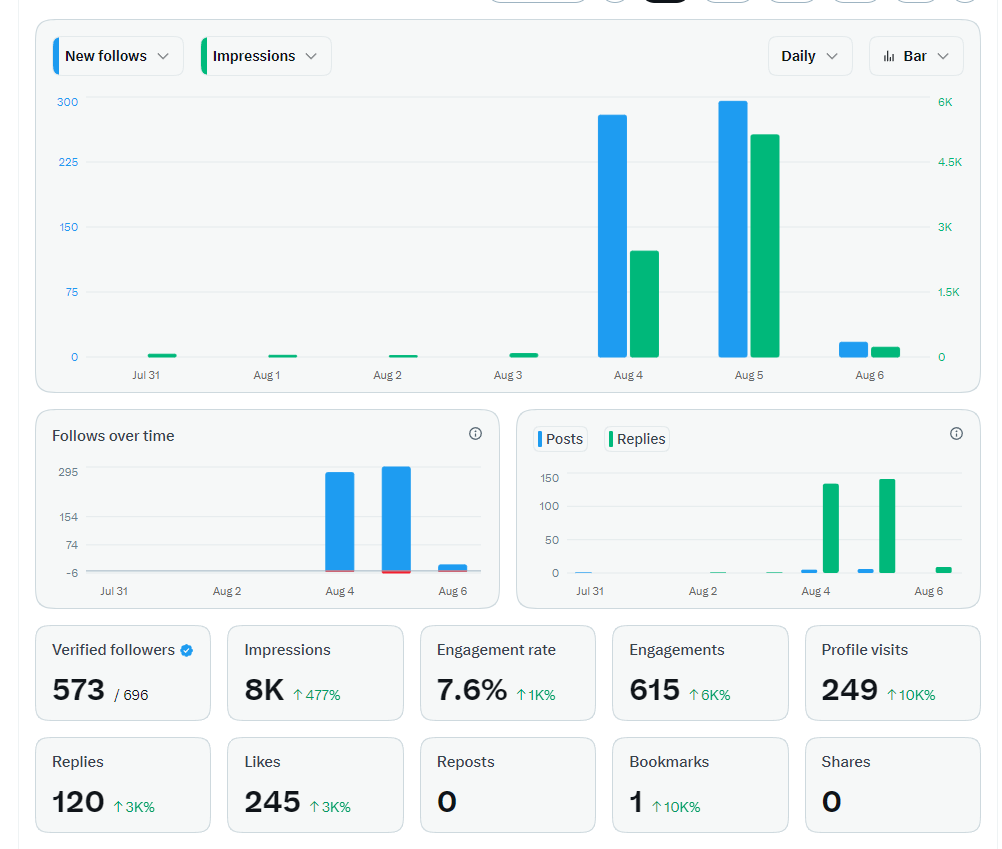
Task: Select the Shares 0 card
Action: [892, 785]
